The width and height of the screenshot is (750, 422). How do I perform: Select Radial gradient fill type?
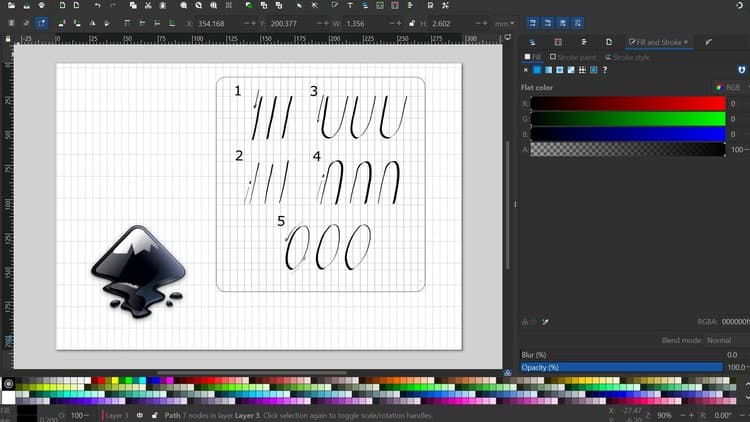560,70
